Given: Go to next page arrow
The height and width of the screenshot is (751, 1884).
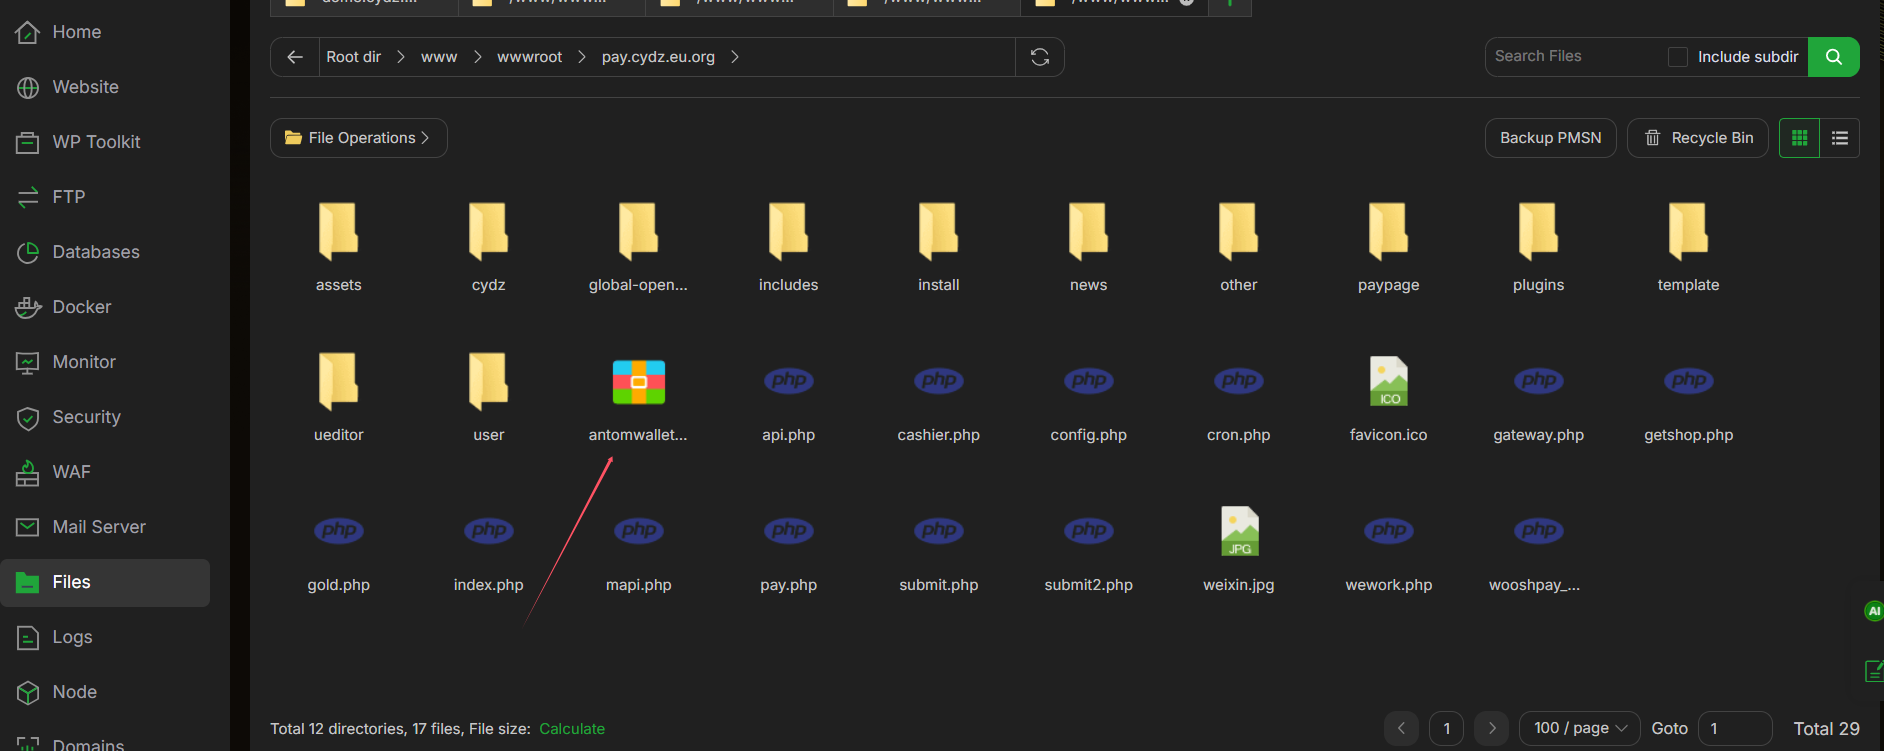Looking at the screenshot, I should click(1492, 728).
